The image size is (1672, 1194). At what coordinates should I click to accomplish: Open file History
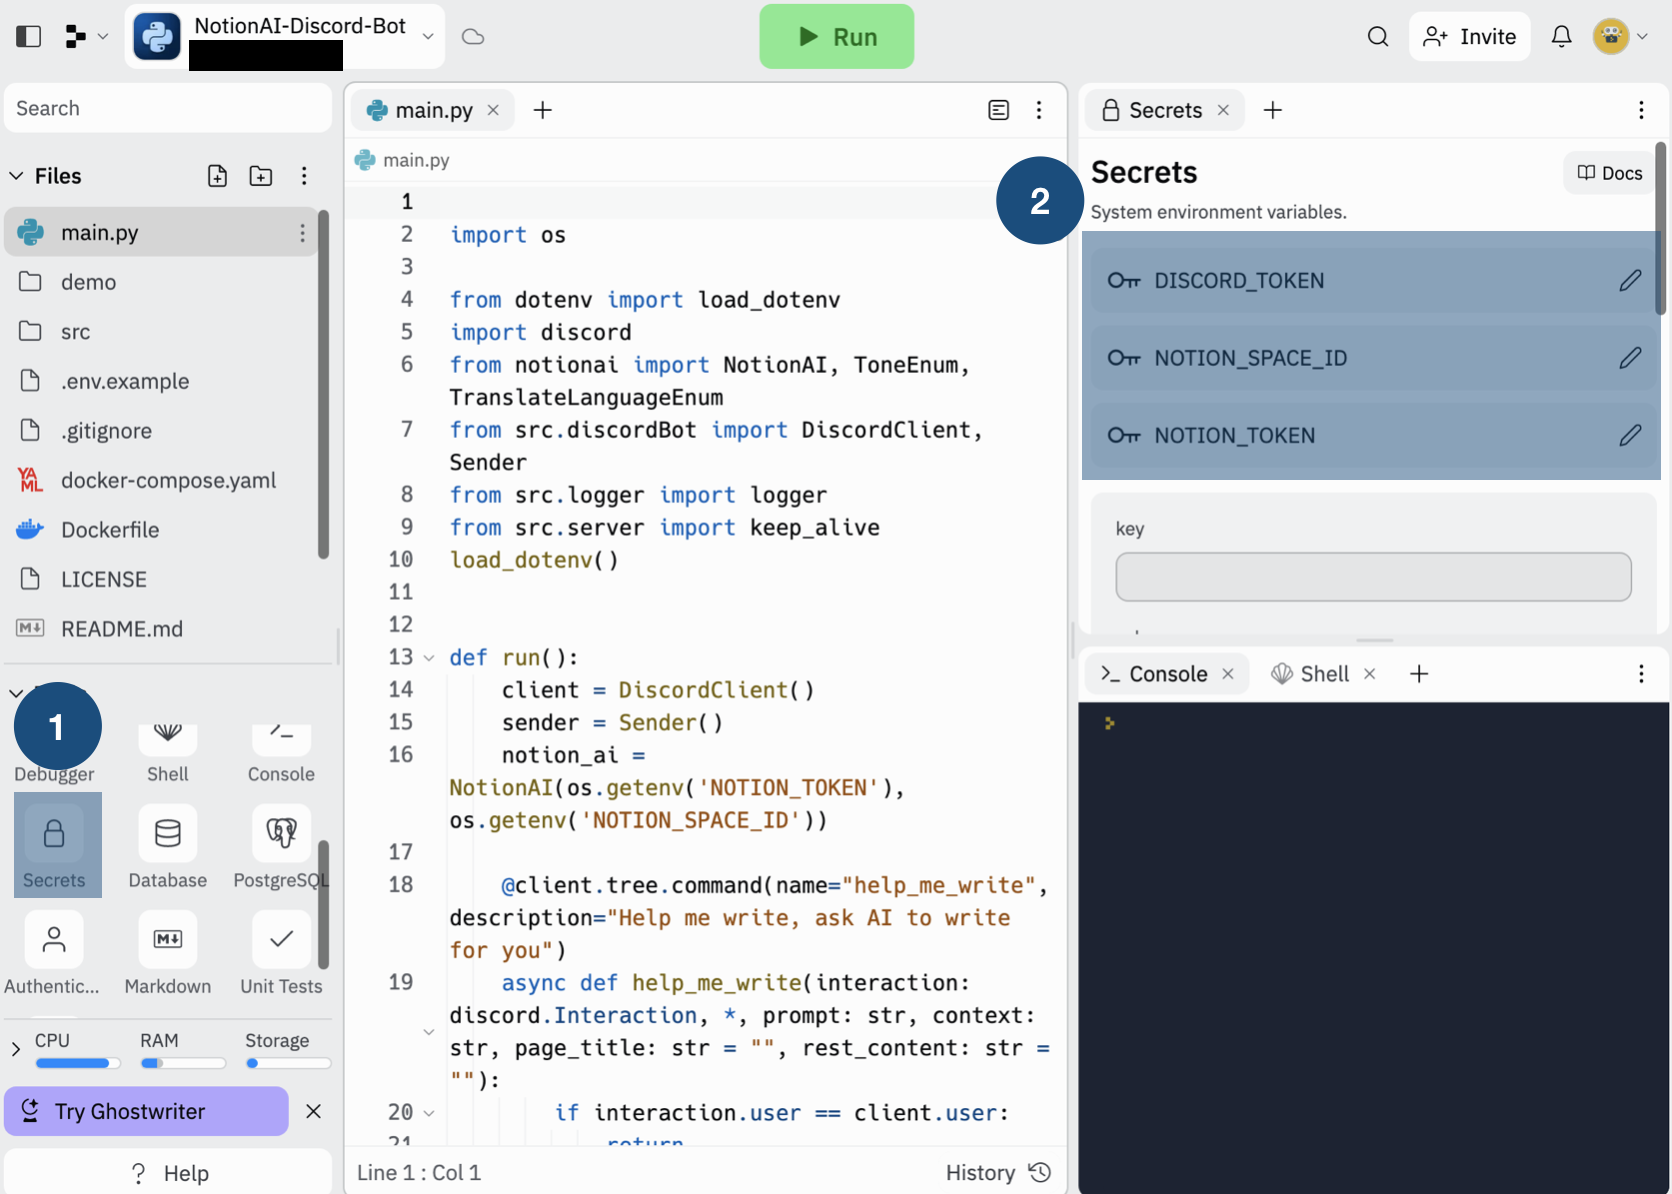click(998, 1173)
